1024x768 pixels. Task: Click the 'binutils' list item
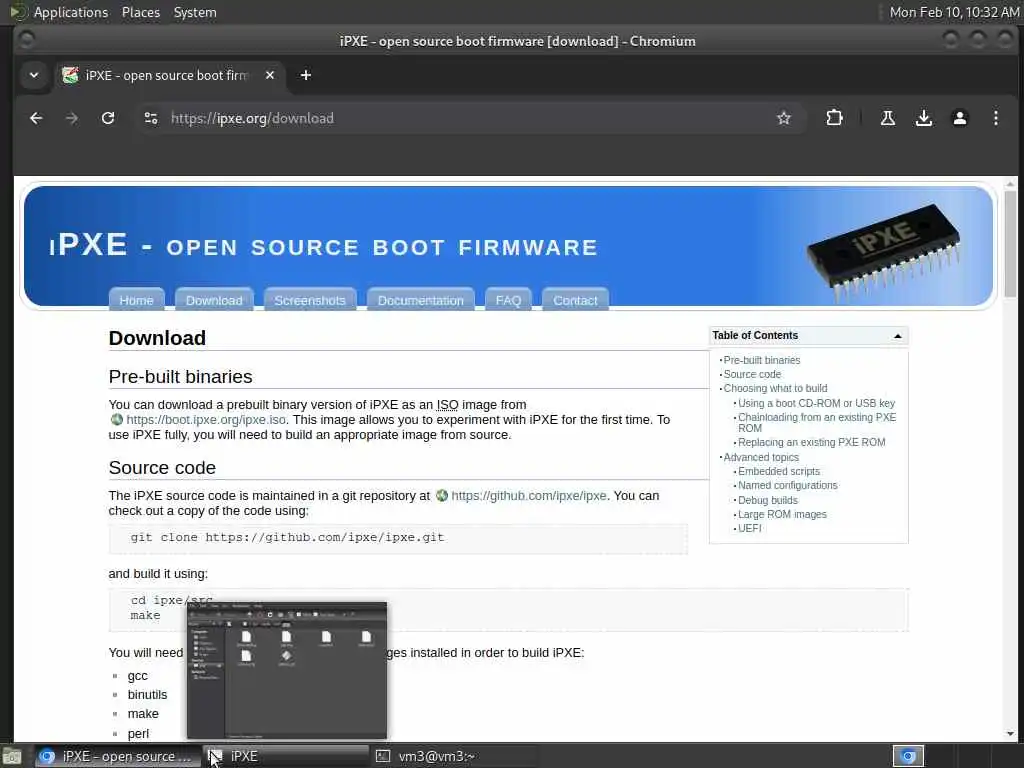click(147, 695)
